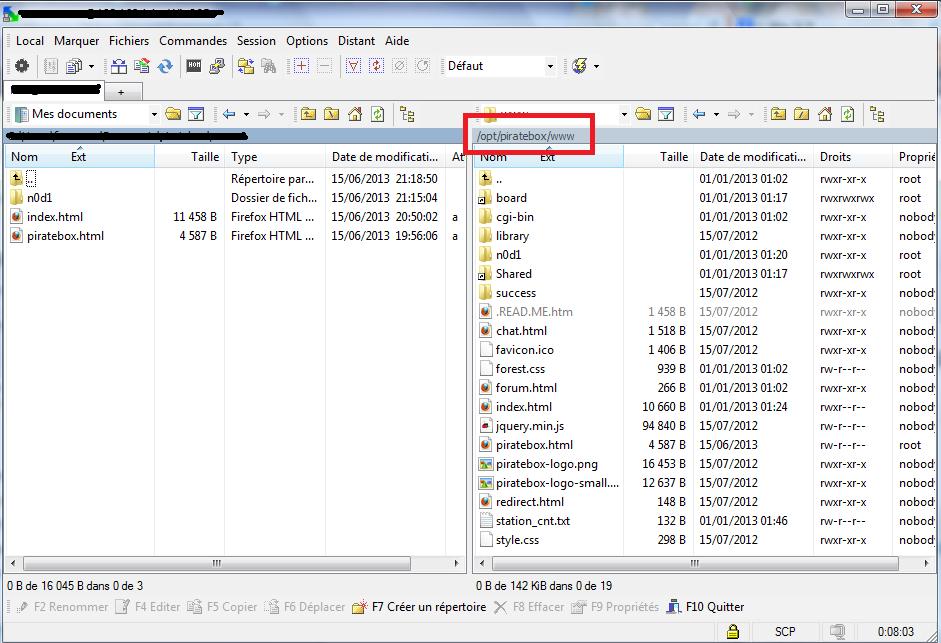The width and height of the screenshot is (941, 643).
Task: Click the lock icon in the status bar
Action: 733,631
